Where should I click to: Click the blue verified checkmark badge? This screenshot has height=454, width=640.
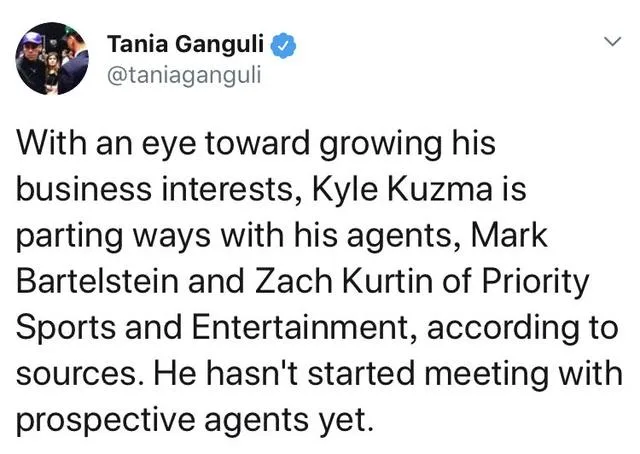click(283, 45)
